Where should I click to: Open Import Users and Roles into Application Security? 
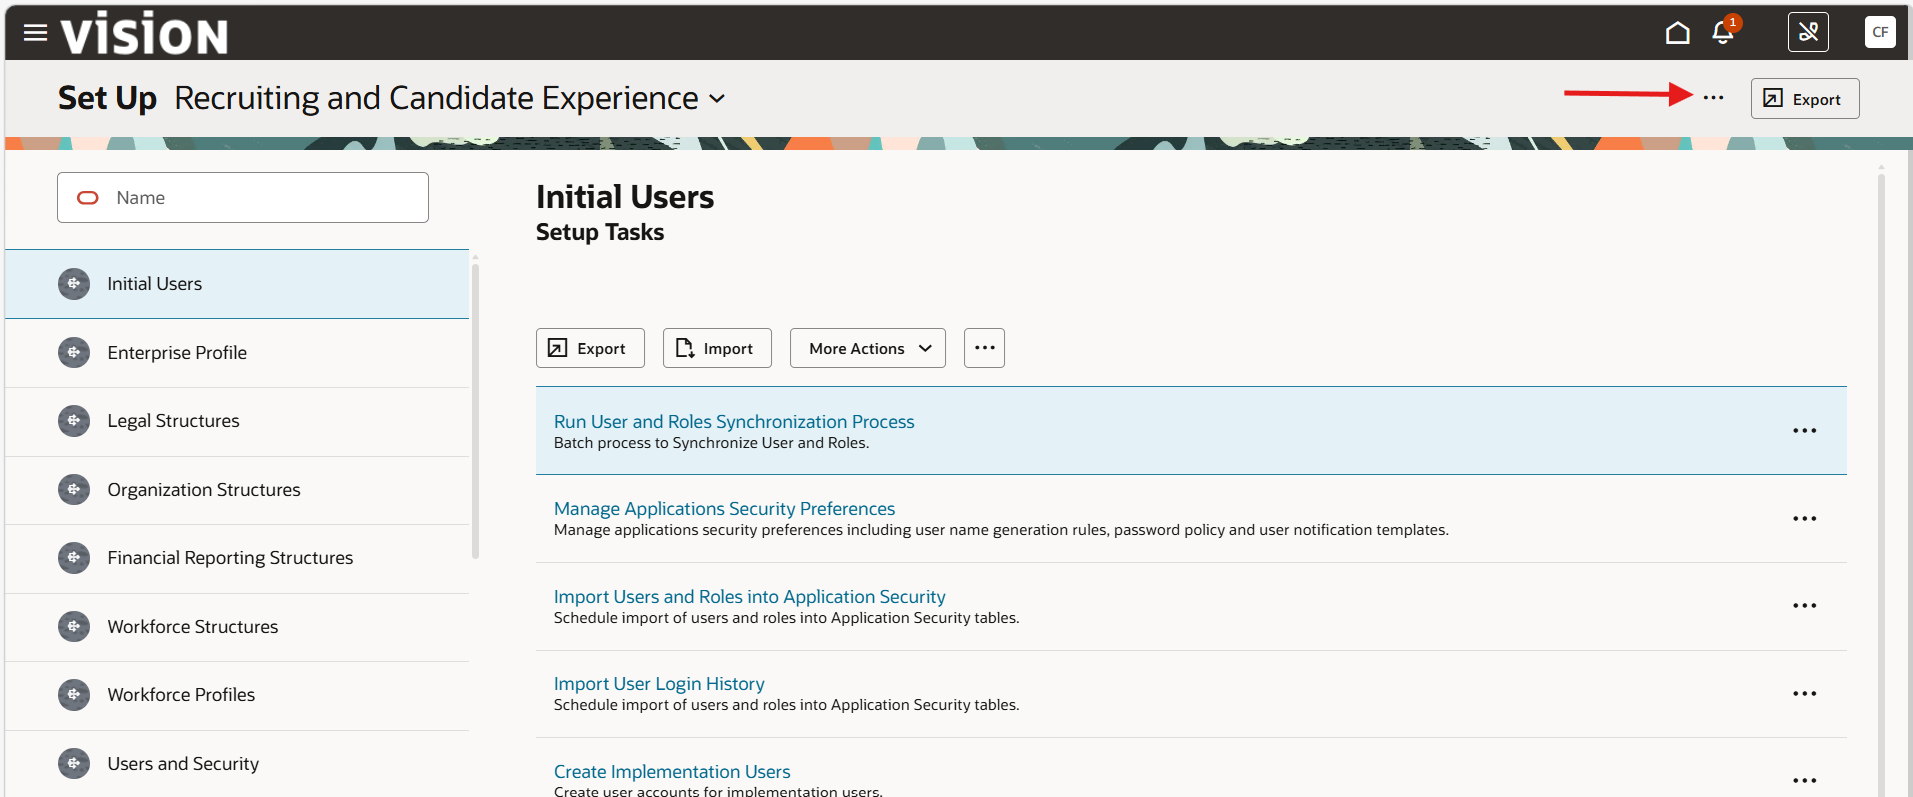(749, 597)
